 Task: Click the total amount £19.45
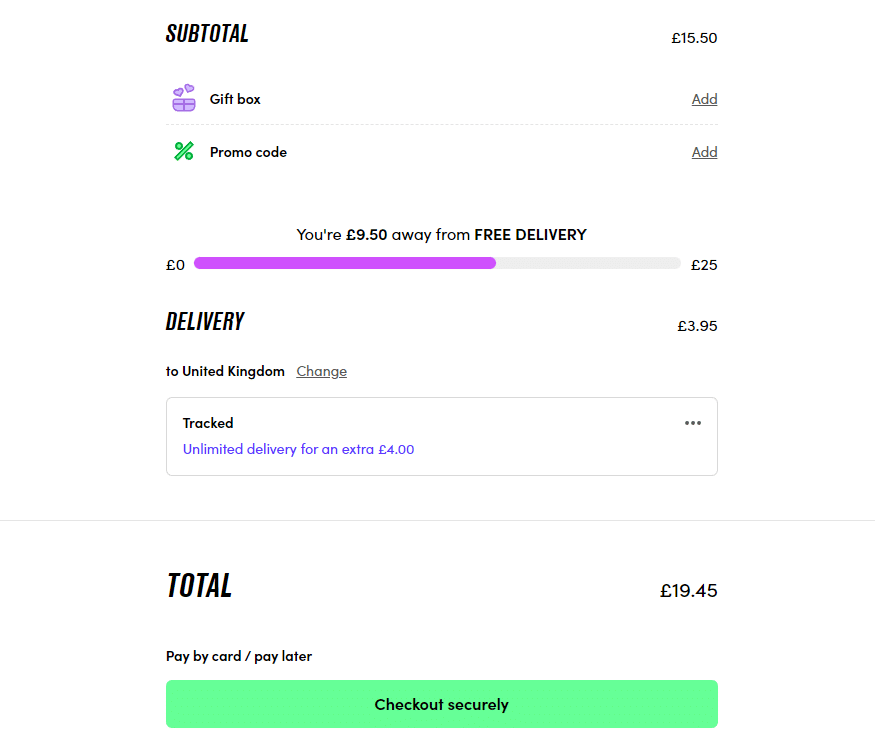688,591
